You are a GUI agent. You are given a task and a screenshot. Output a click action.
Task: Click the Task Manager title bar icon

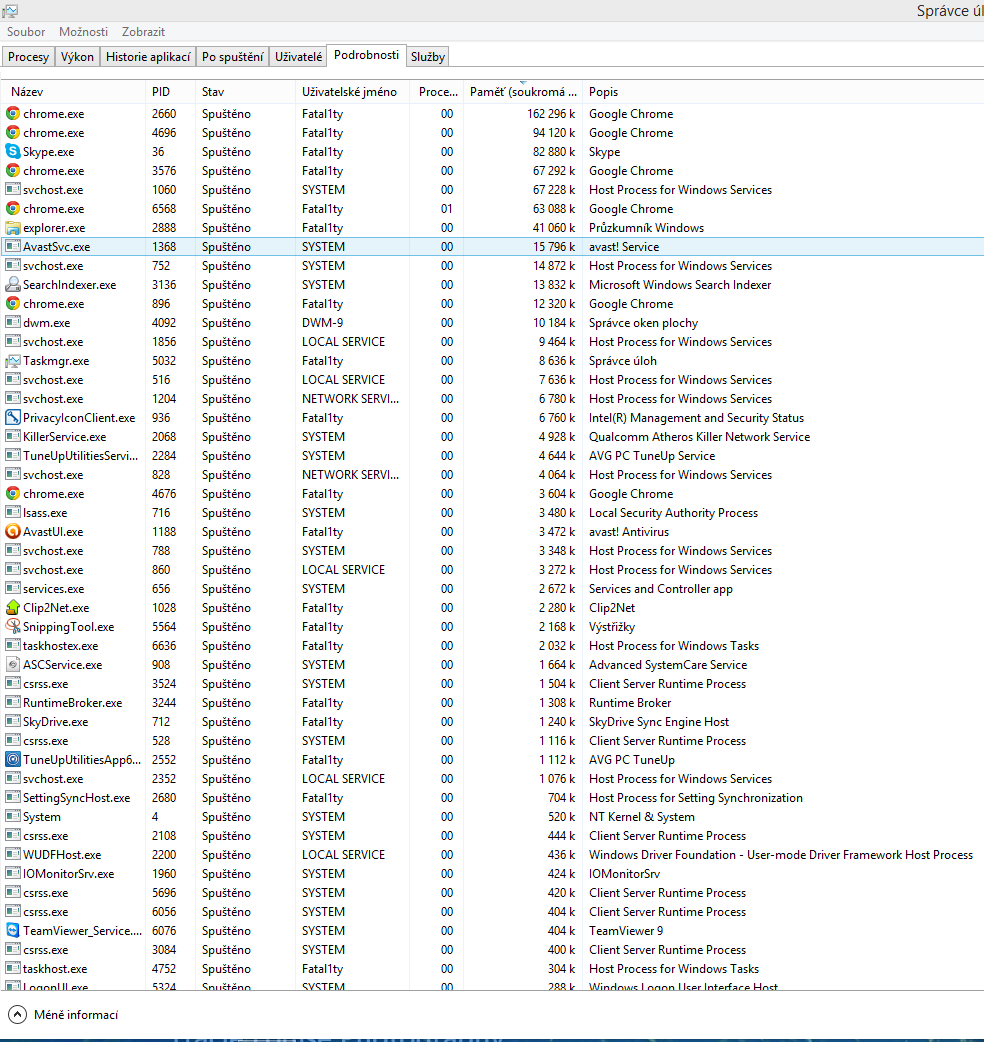pyautogui.click(x=10, y=11)
